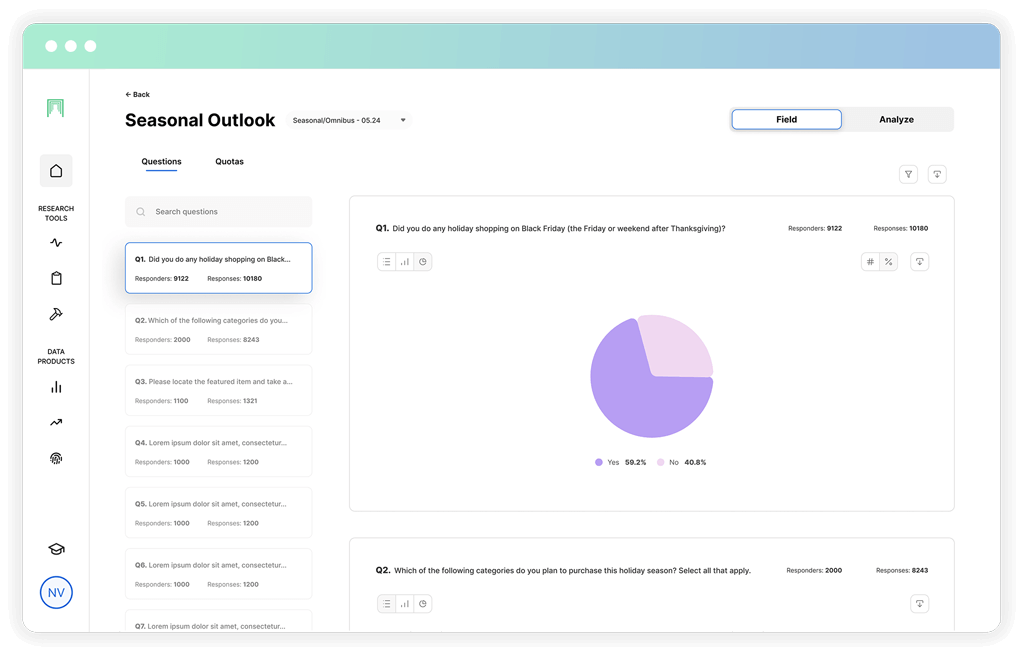The height and width of the screenshot is (655, 1024).
Task: Open the filter funnel icon above Q1
Action: [x=908, y=174]
